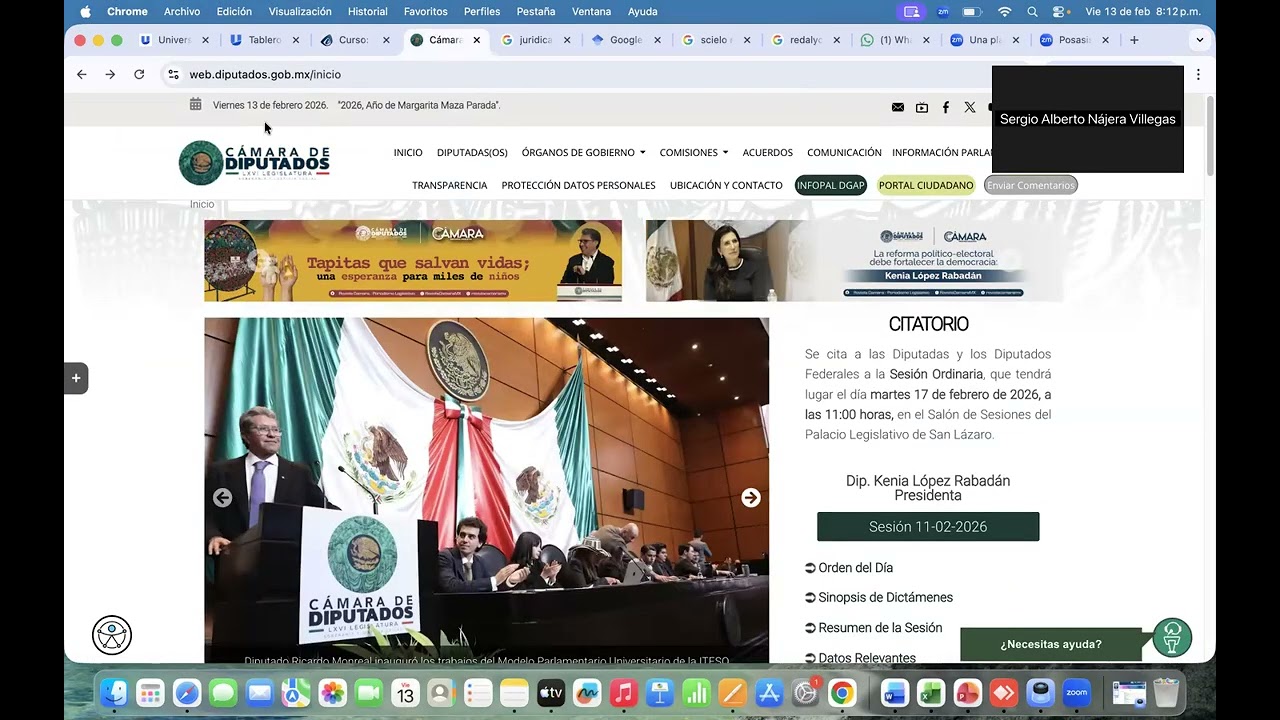Reload the page with the refresh icon
1280x720 pixels.
pyautogui.click(x=139, y=74)
